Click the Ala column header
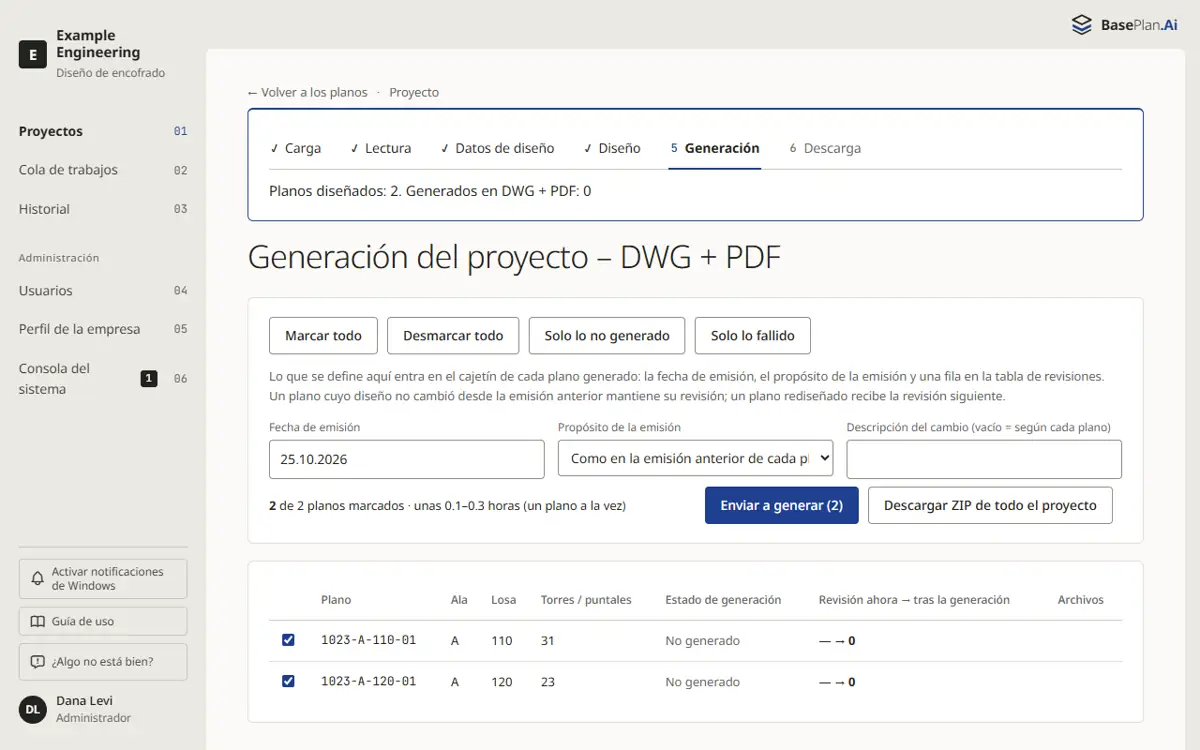This screenshot has height=750, width=1200. tap(459, 600)
